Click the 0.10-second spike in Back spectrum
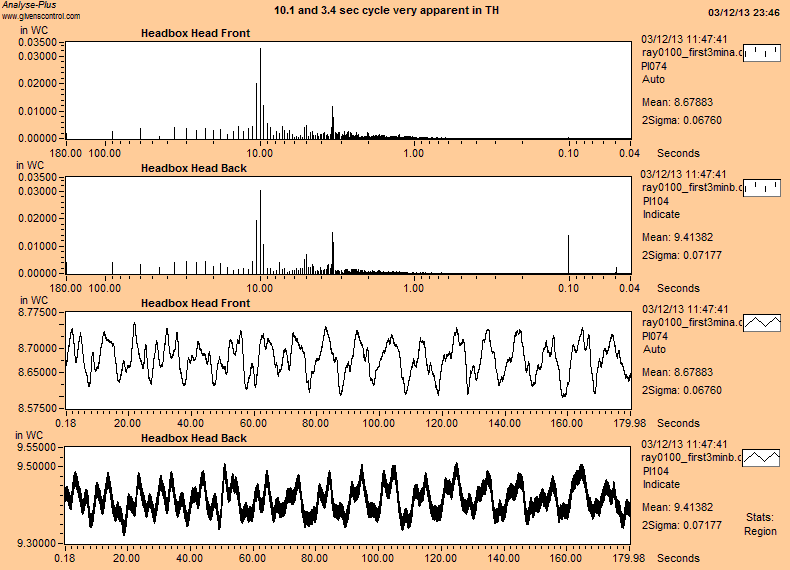Viewport: 790px width, 570px height. (x=568, y=254)
